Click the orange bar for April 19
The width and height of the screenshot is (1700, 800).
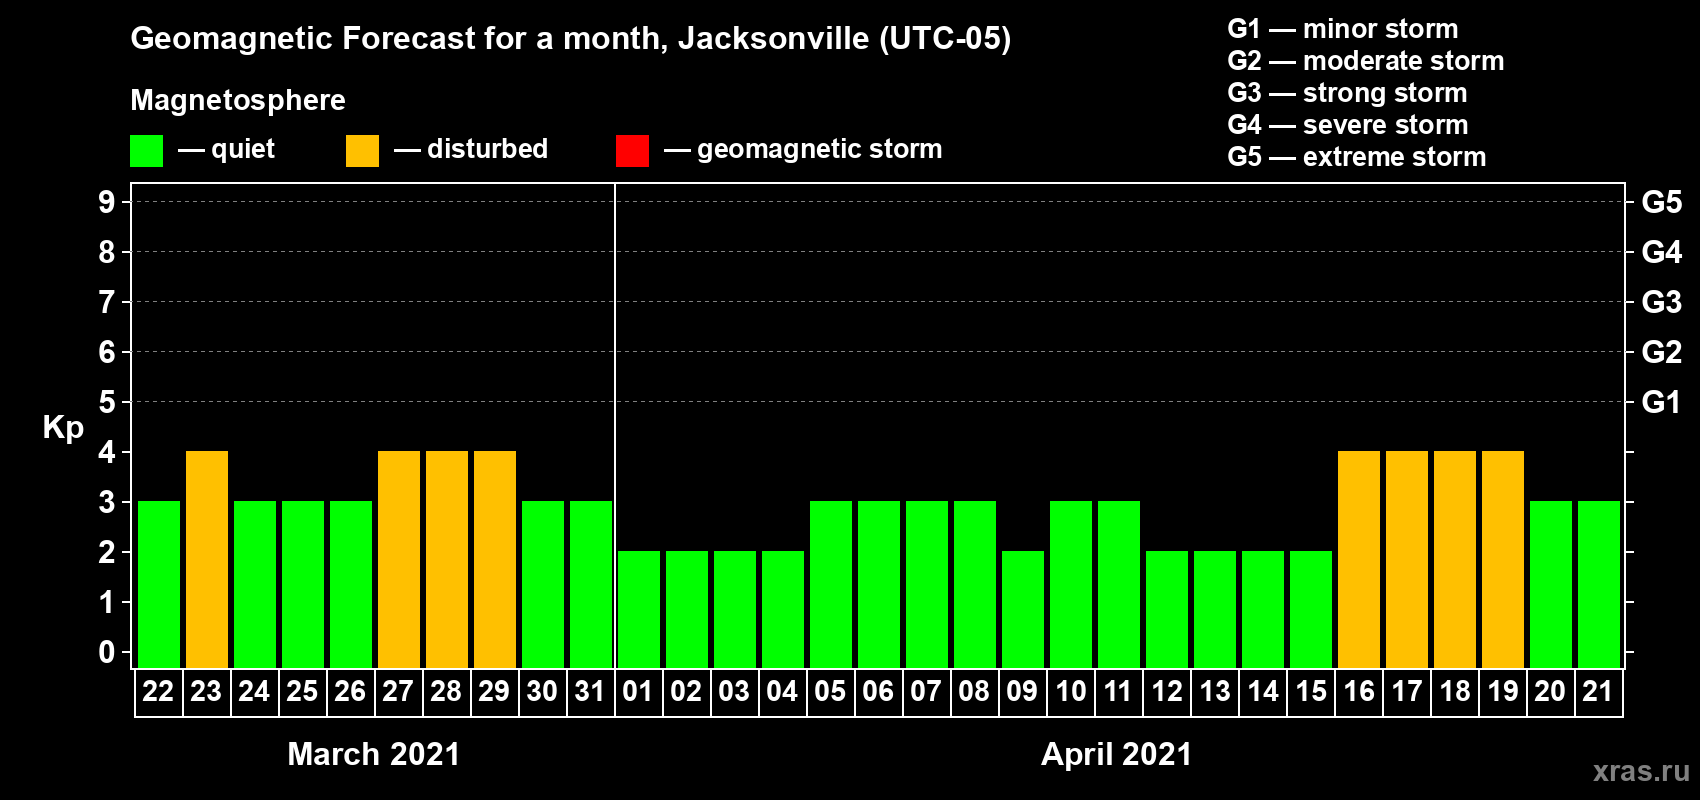pyautogui.click(x=1503, y=559)
